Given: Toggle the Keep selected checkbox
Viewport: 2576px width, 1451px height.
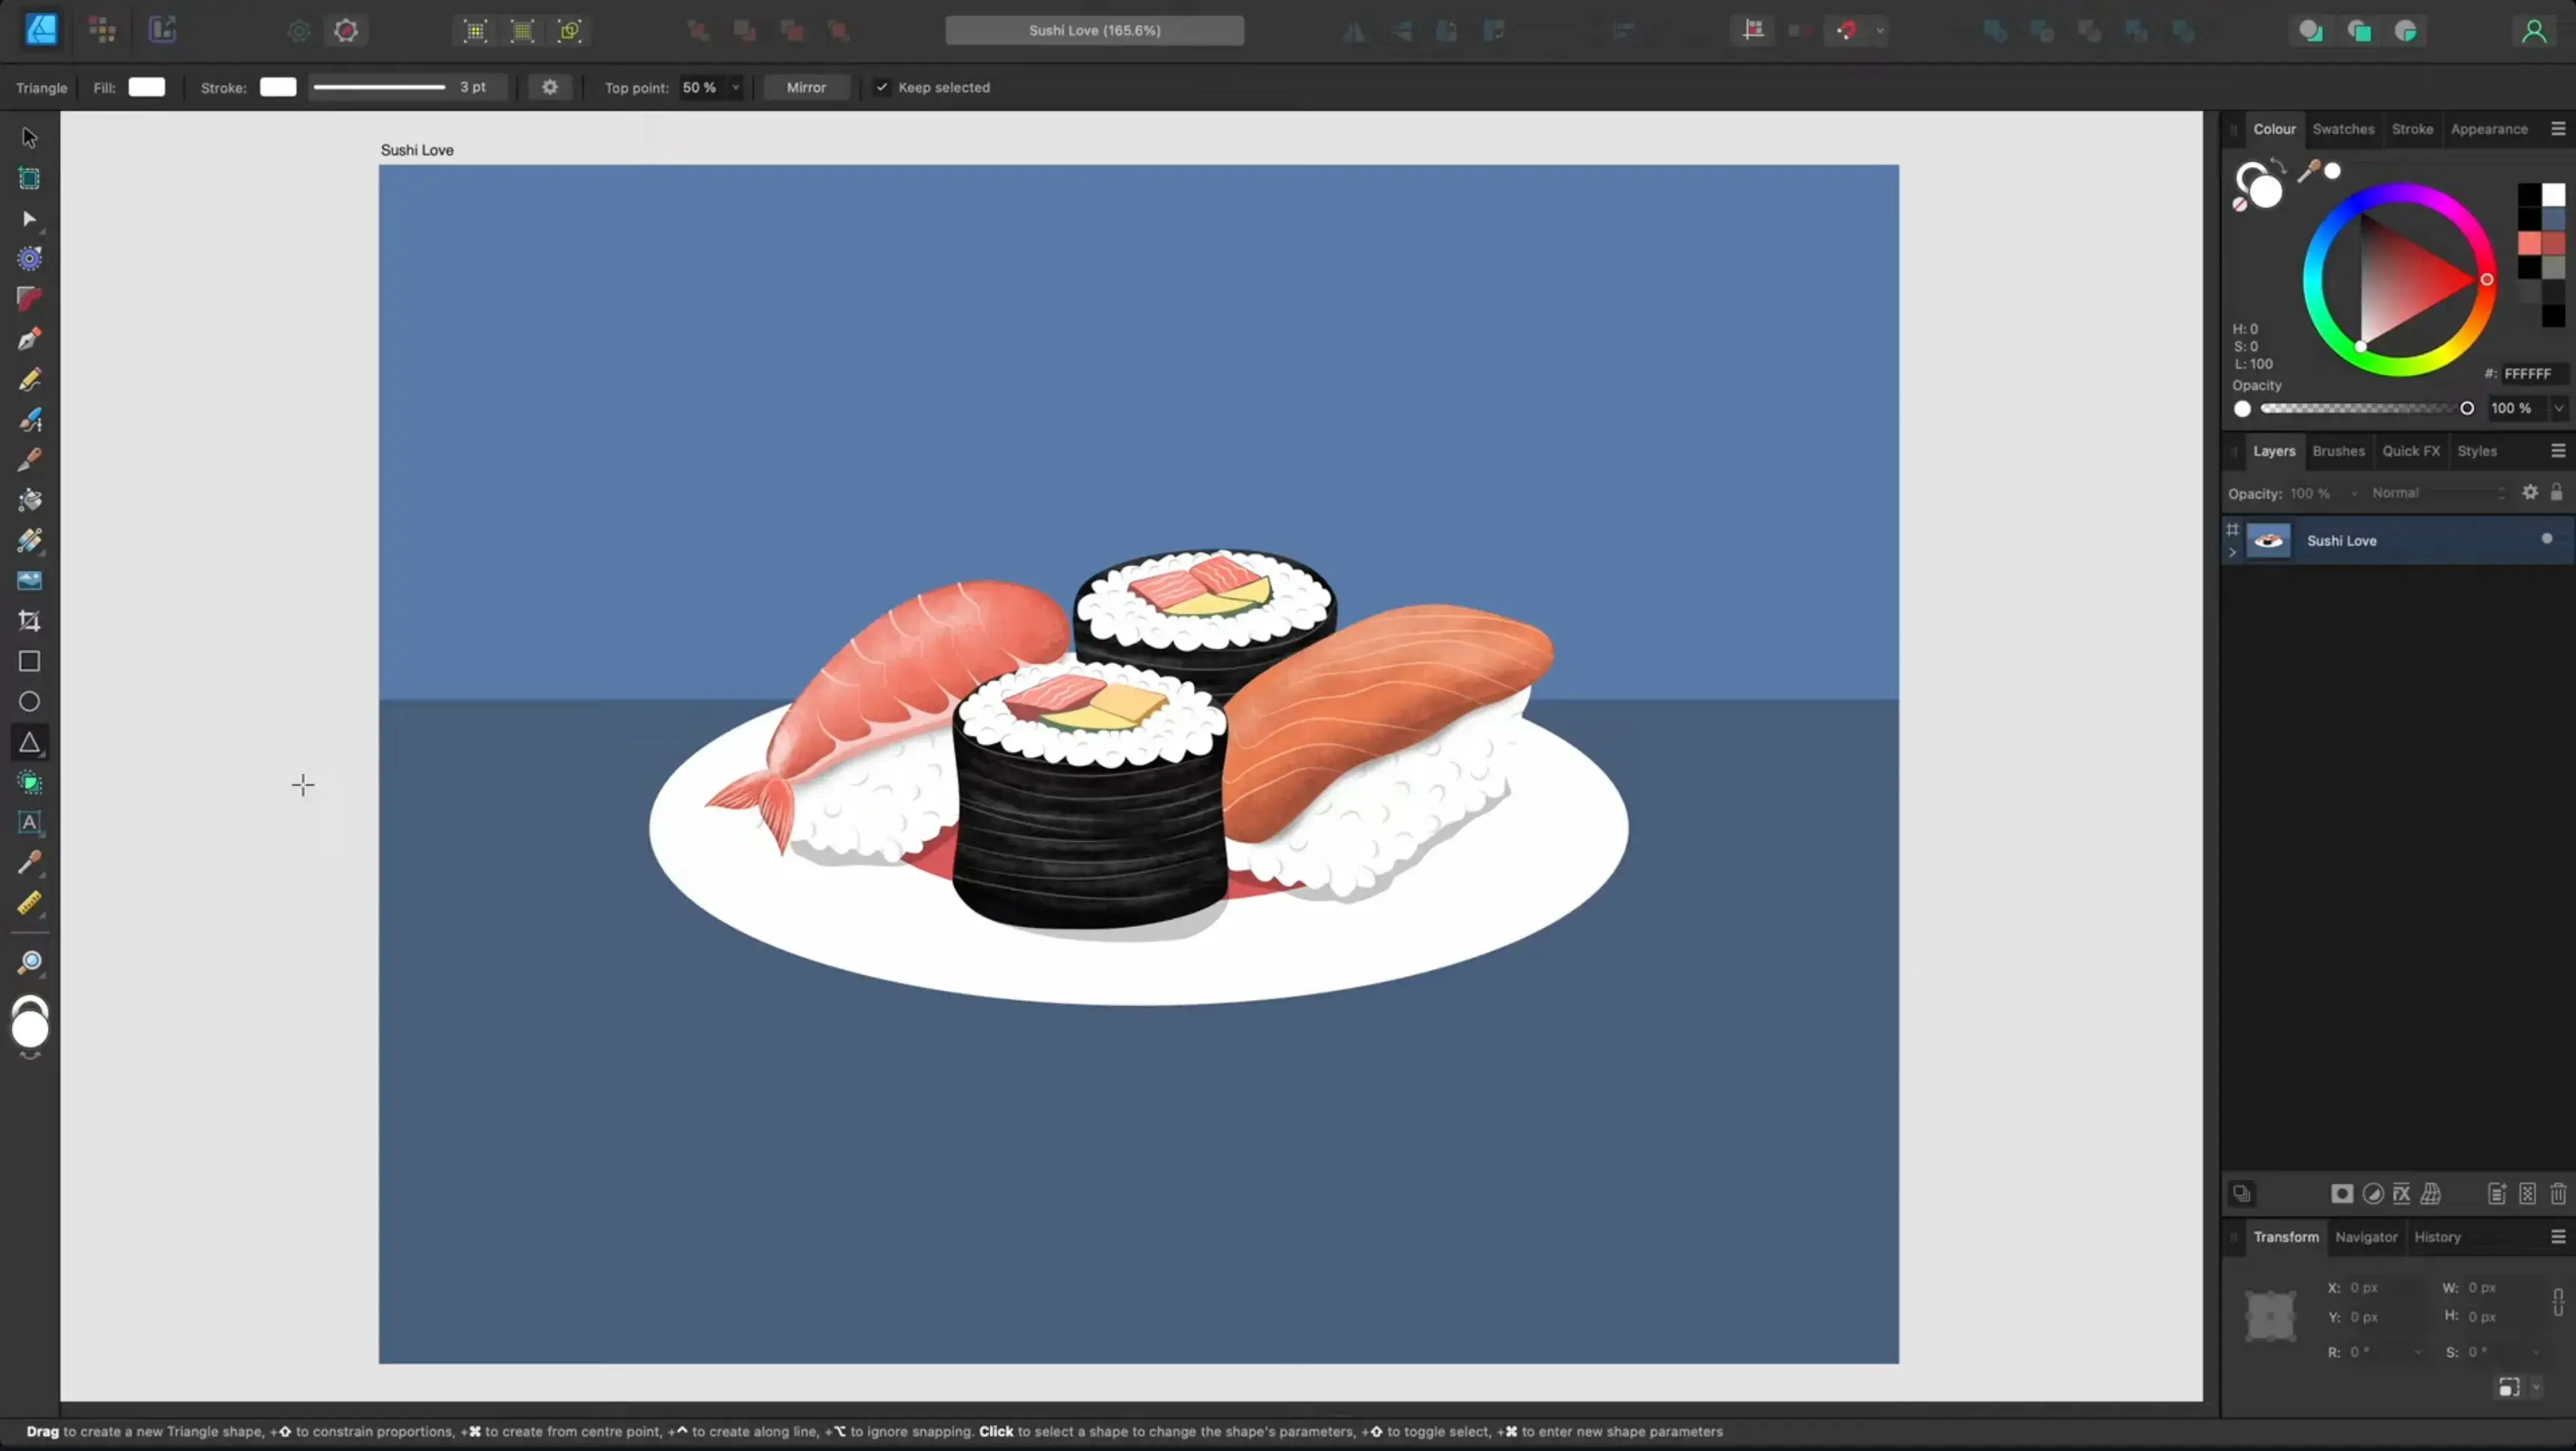Looking at the screenshot, I should point(882,87).
